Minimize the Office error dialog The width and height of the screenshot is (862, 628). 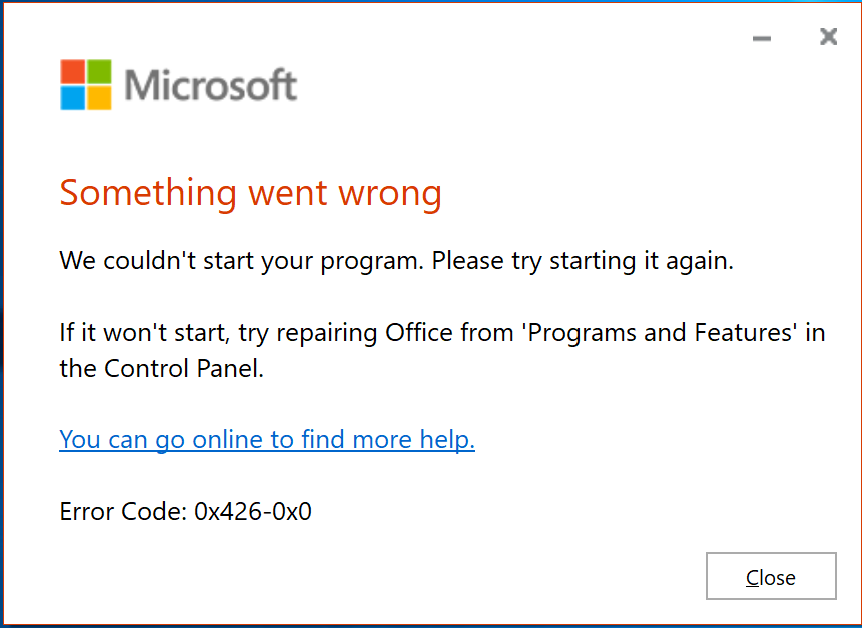762,38
